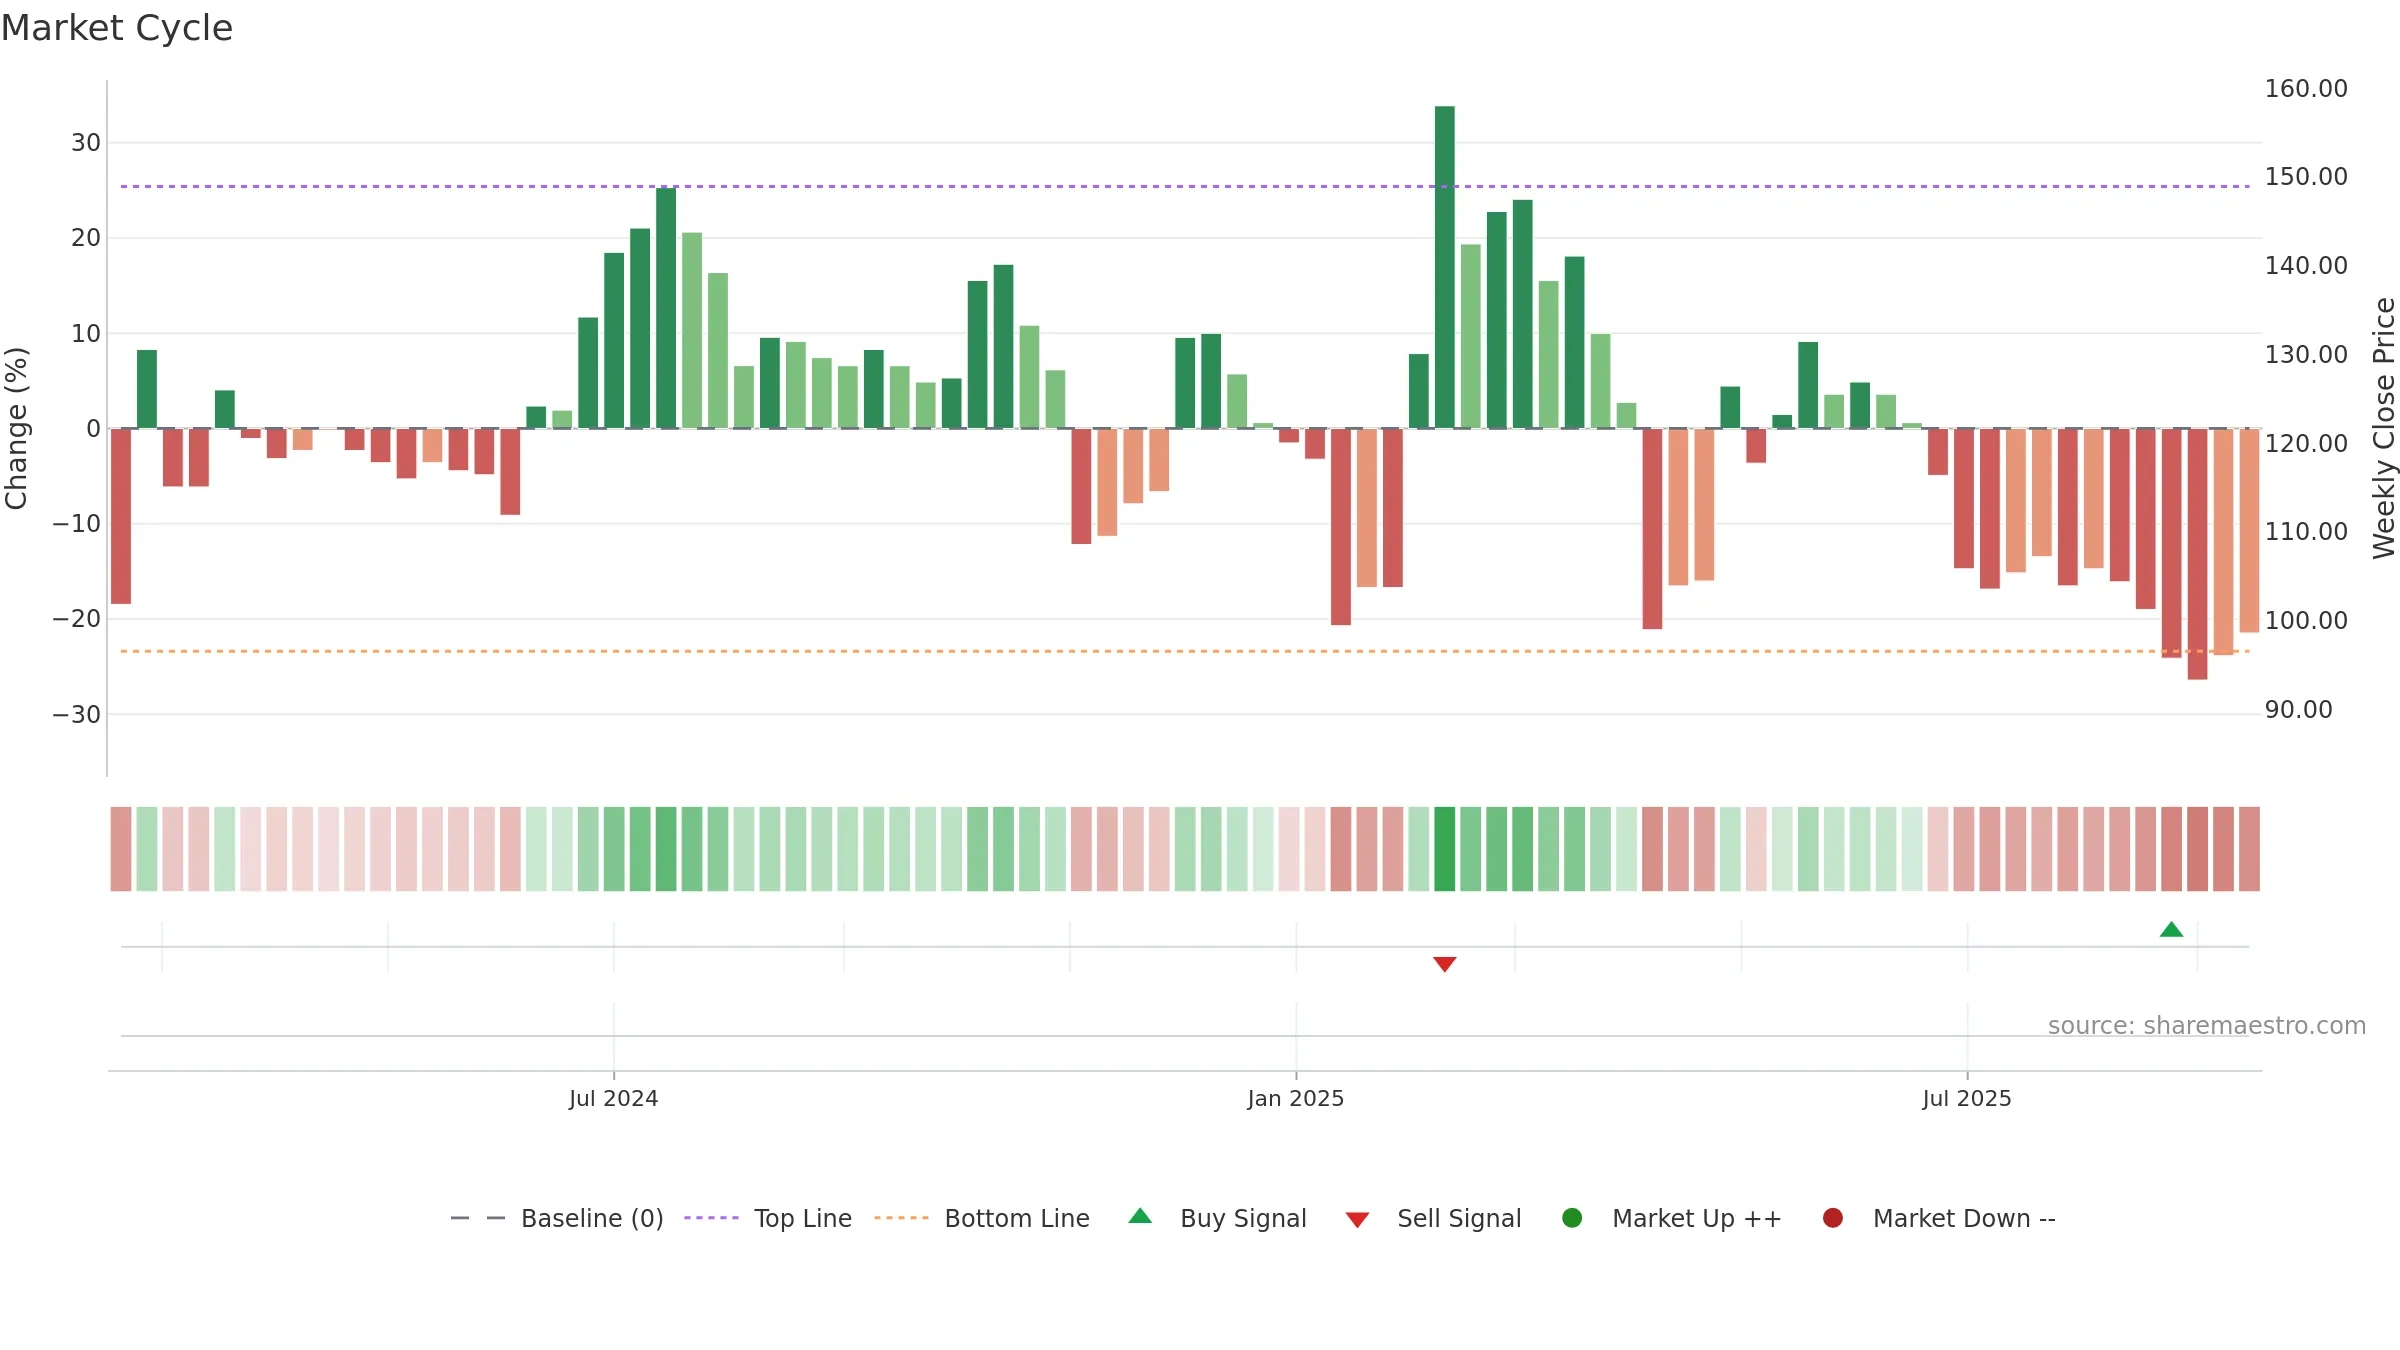2400x1350 pixels.
Task: Click the tallest green bar above 30 percent
Action: point(1444,267)
